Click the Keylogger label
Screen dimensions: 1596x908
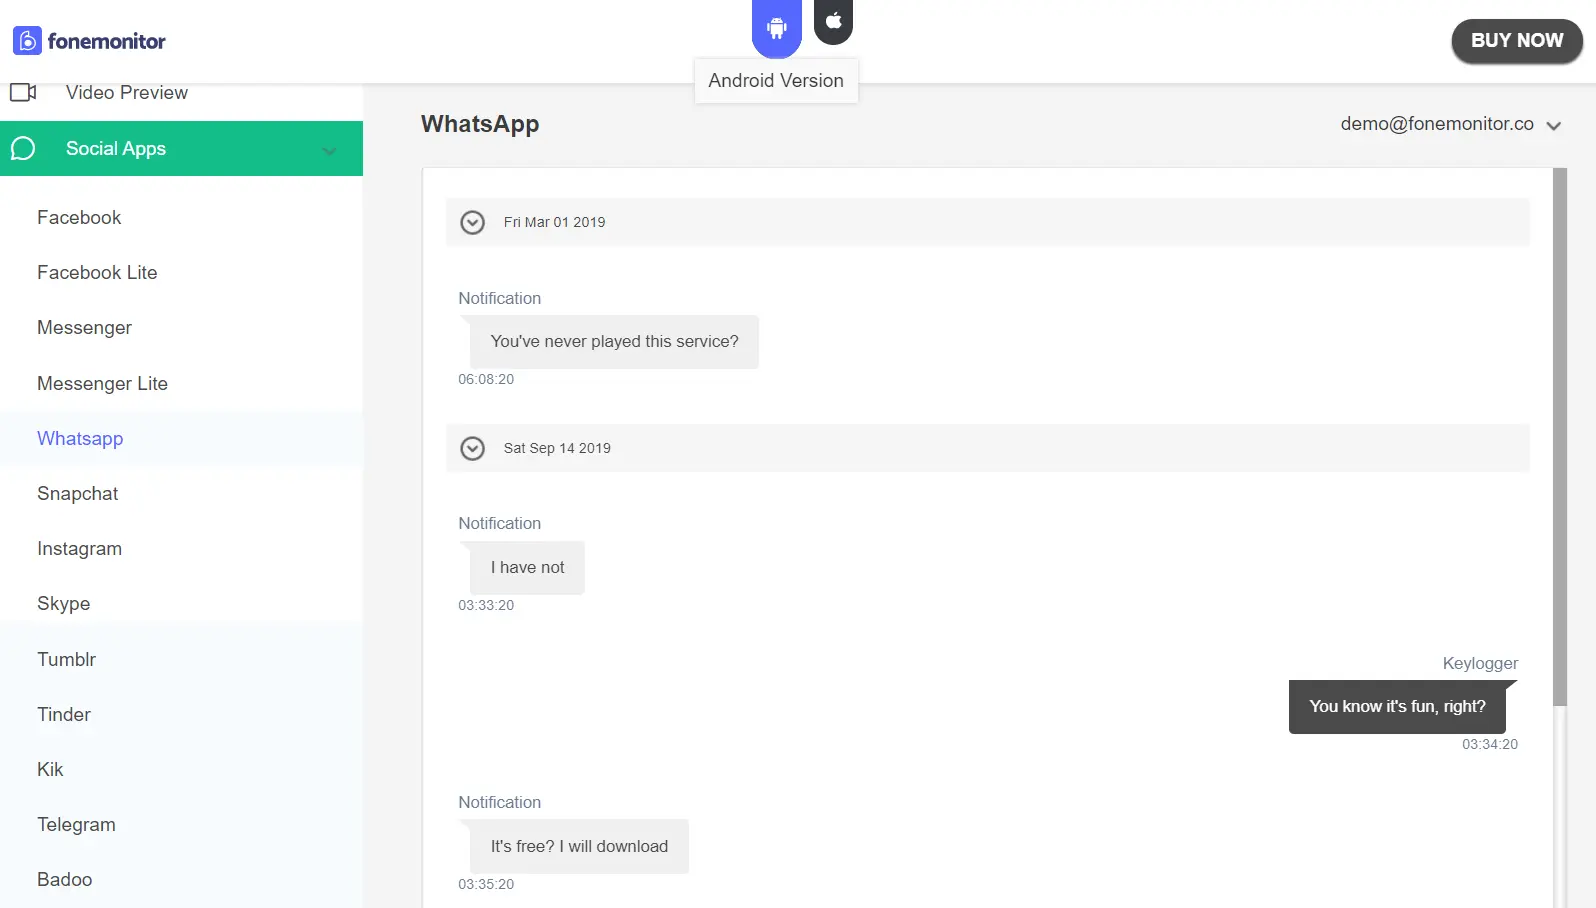pyautogui.click(x=1480, y=664)
